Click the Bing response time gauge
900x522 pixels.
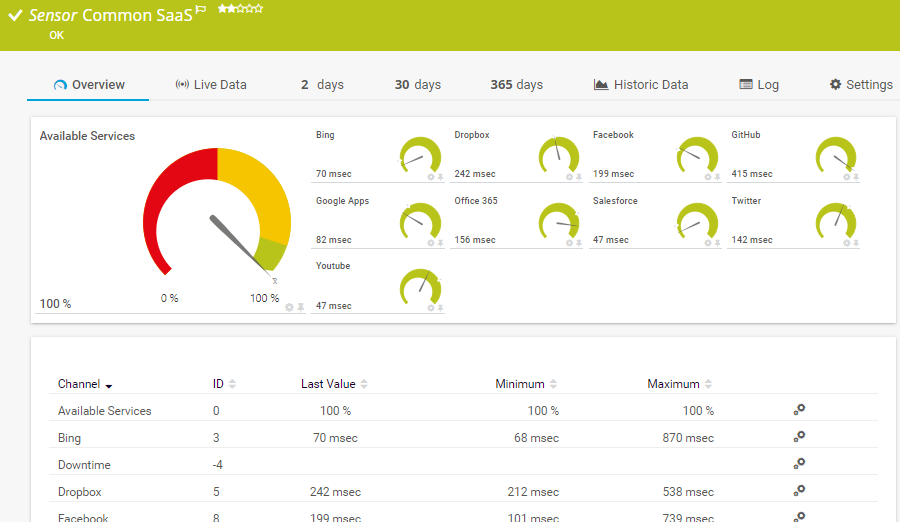(420, 156)
